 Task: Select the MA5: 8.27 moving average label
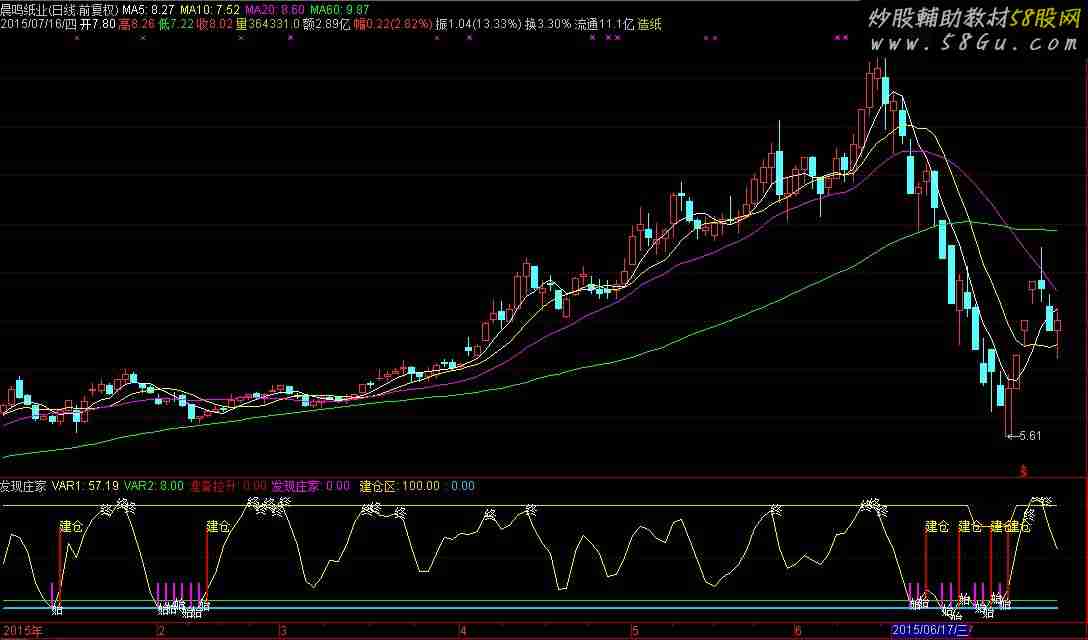[148, 10]
